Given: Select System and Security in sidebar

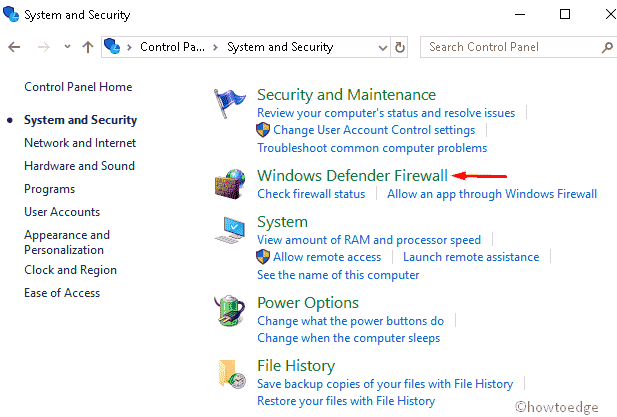Looking at the screenshot, I should pyautogui.click(x=81, y=120).
